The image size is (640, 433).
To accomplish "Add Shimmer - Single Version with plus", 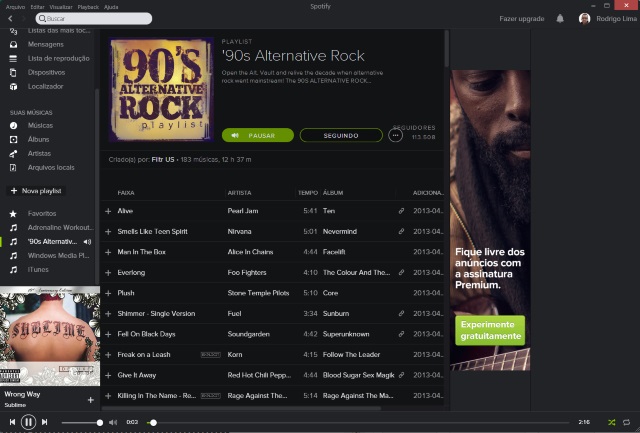I will coord(108,314).
